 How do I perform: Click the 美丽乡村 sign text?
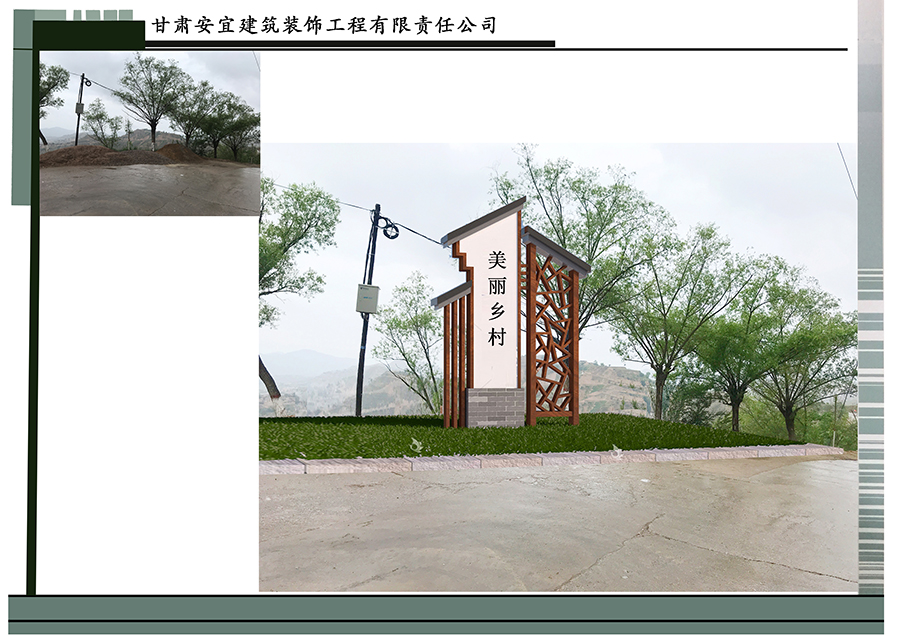497,298
